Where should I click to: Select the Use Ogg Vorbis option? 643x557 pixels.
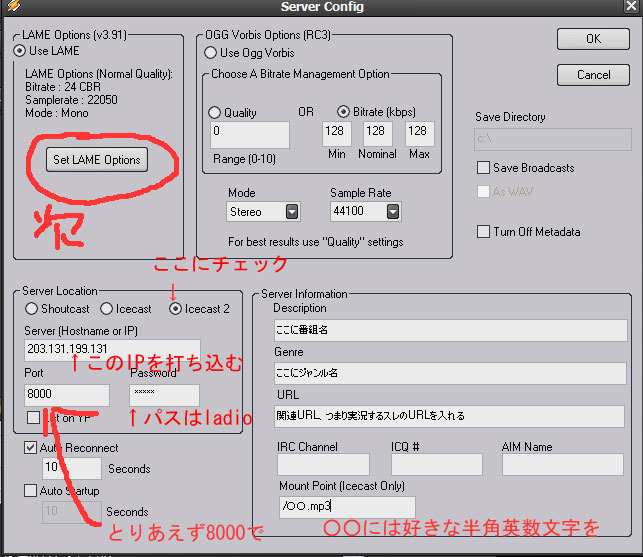click(211, 53)
